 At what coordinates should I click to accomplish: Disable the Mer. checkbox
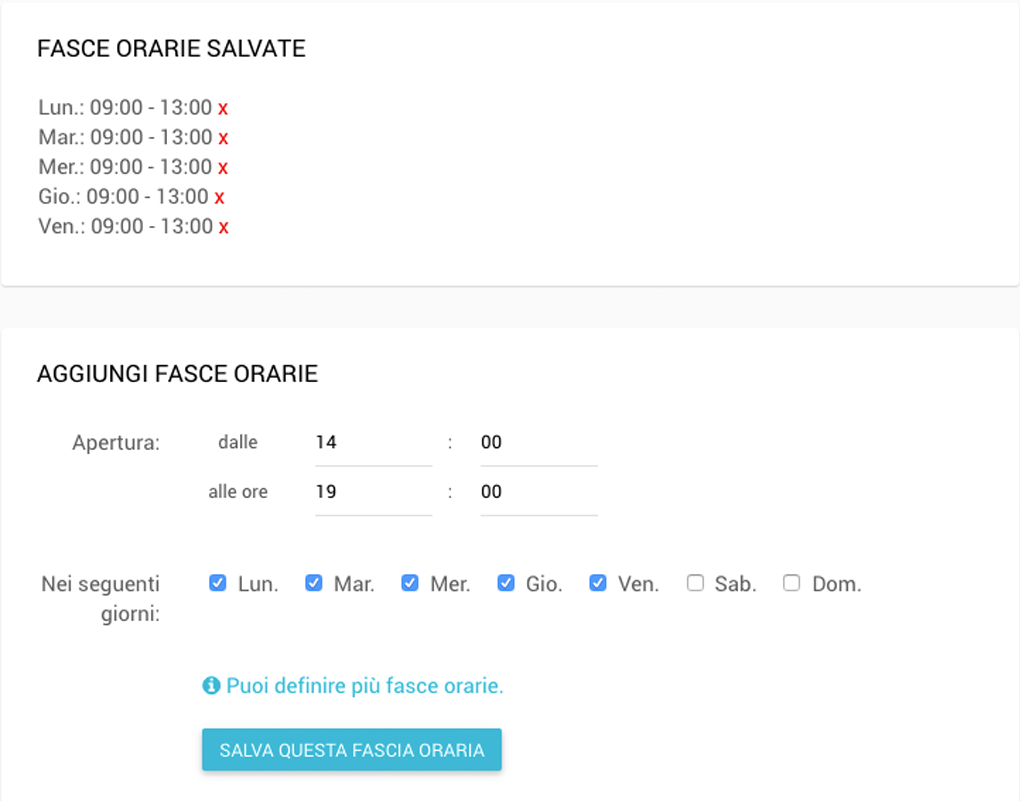[x=410, y=583]
